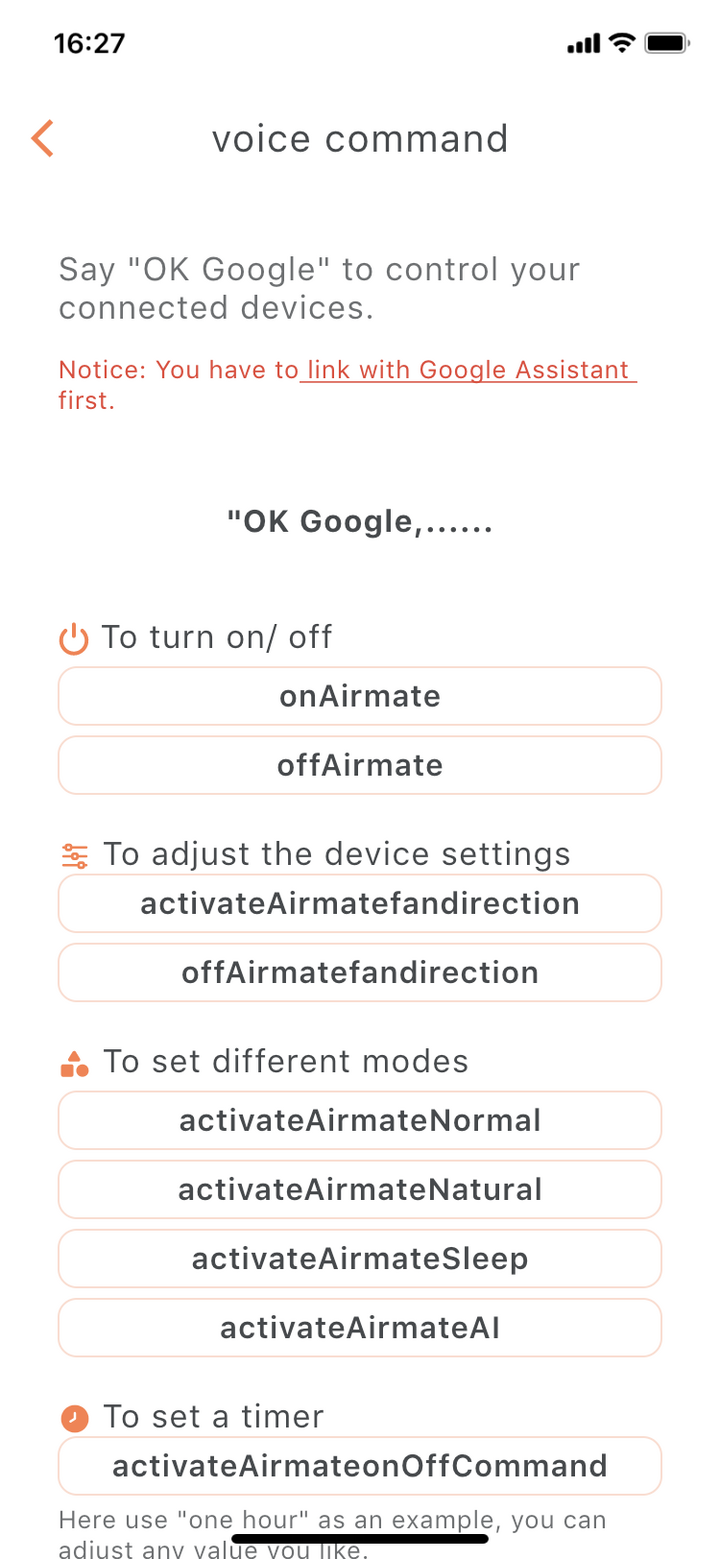The image size is (720, 1559).
Task: Tap the battery icon in status bar
Action: (665, 43)
